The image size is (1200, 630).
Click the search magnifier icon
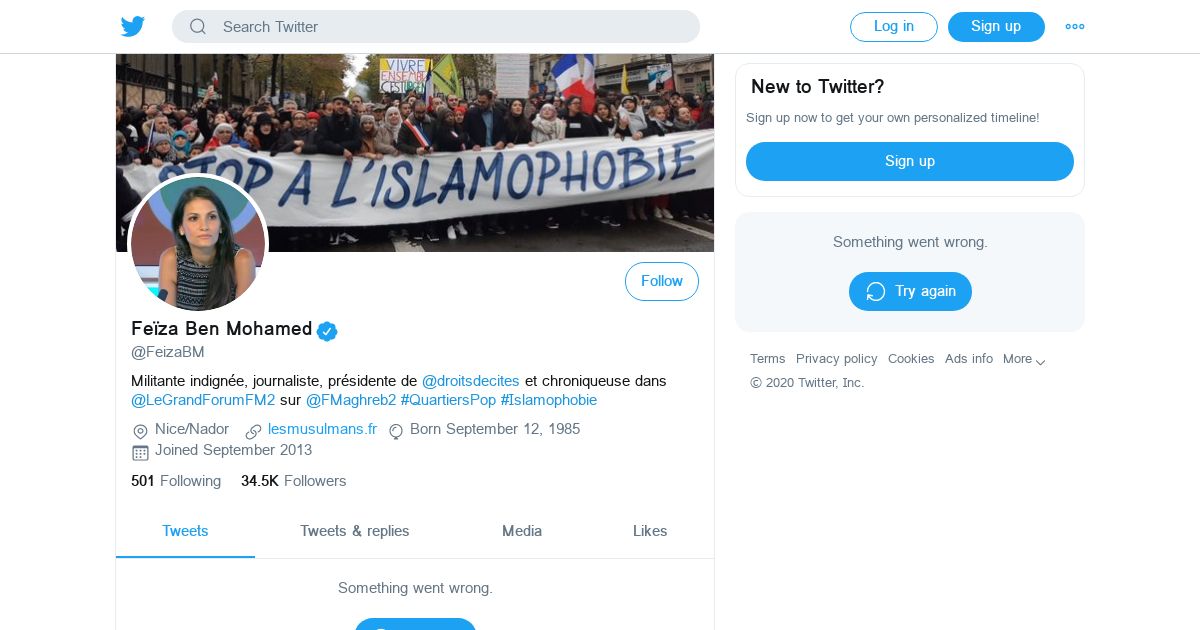click(x=198, y=27)
